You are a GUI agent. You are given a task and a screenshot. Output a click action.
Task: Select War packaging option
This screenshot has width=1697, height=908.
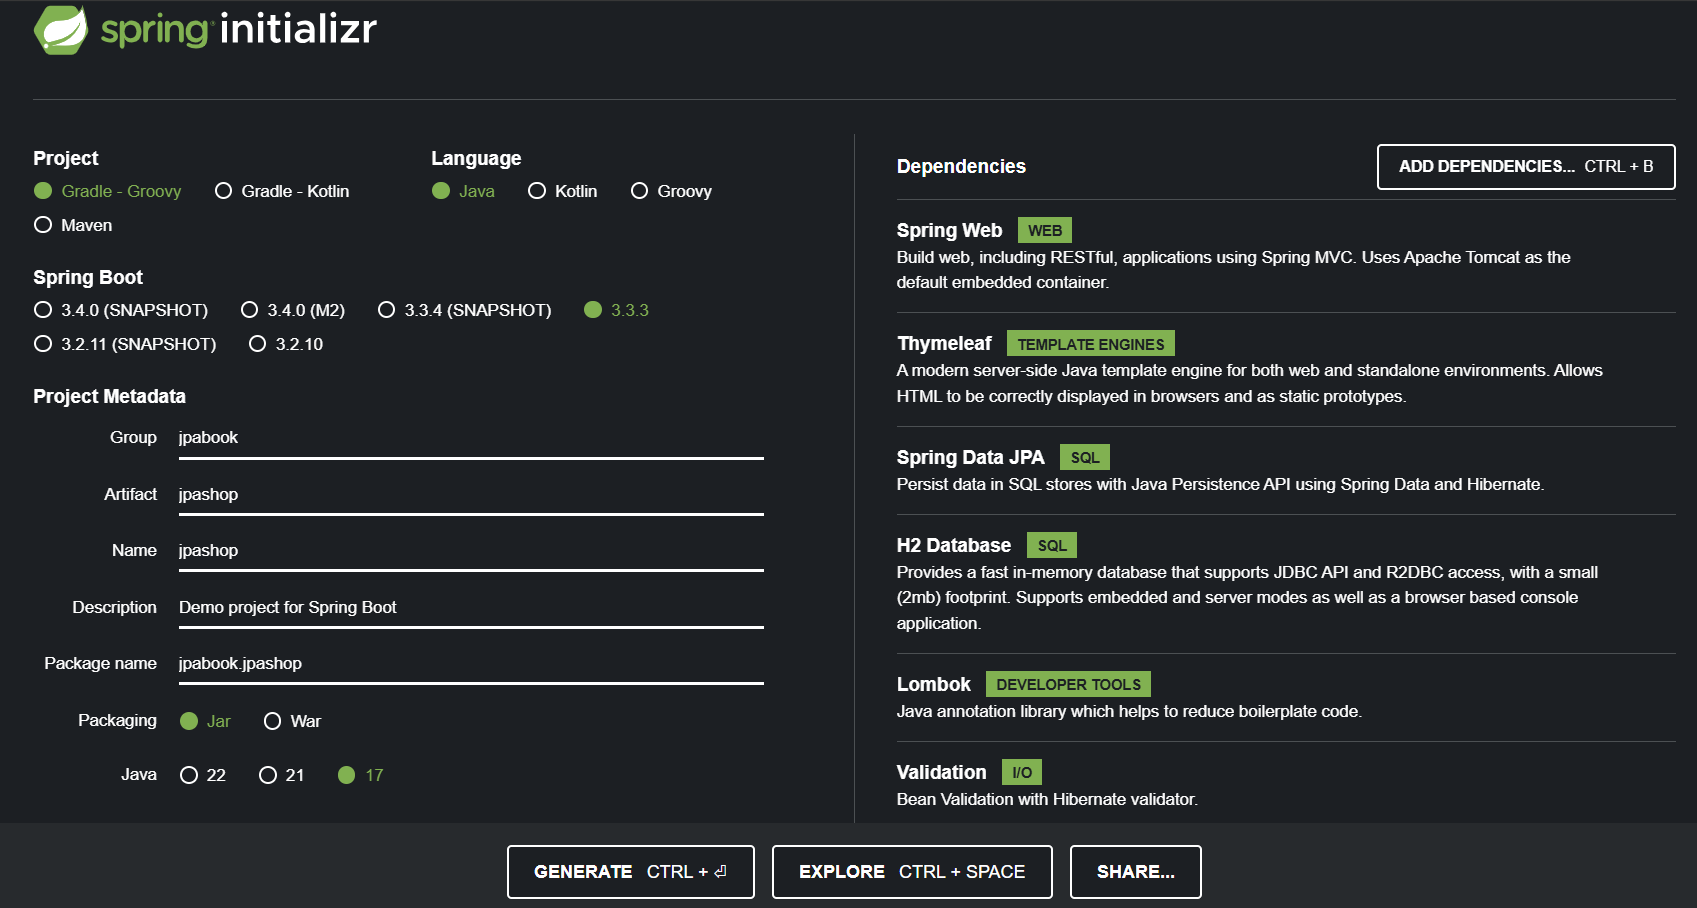pyautogui.click(x=292, y=721)
